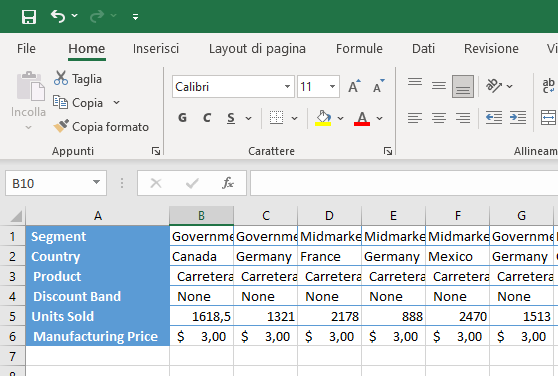Click the Discount Band label cell

click(98, 296)
